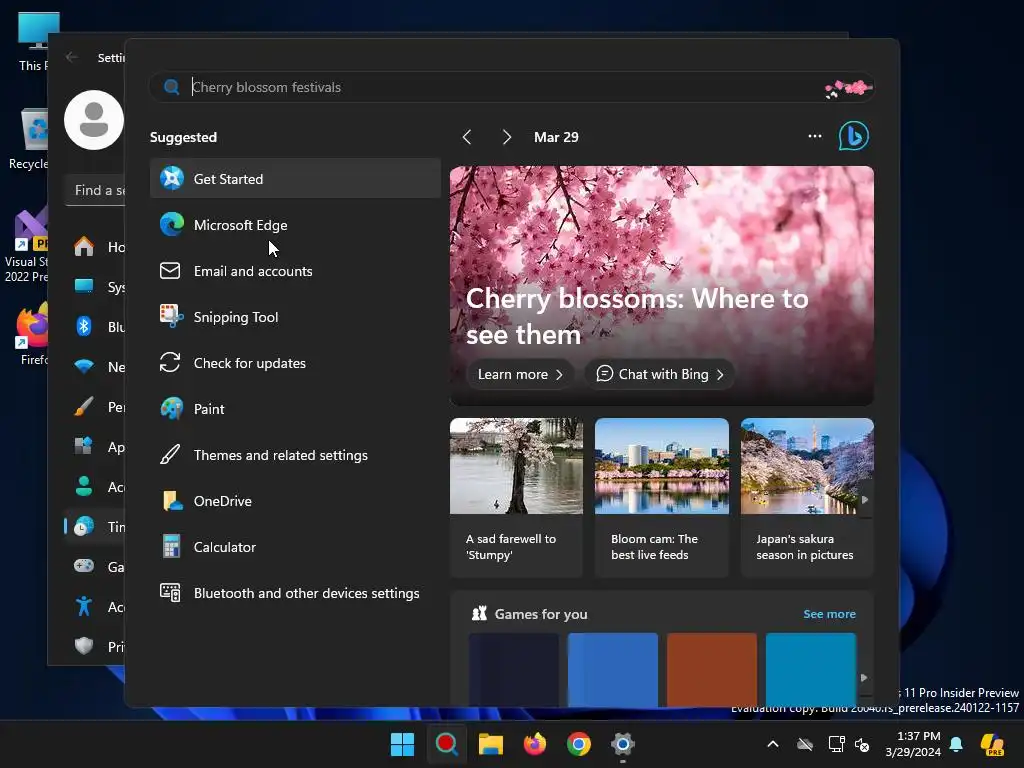The width and height of the screenshot is (1024, 768).
Task: Click the Bing chat icon
Action: 854,136
